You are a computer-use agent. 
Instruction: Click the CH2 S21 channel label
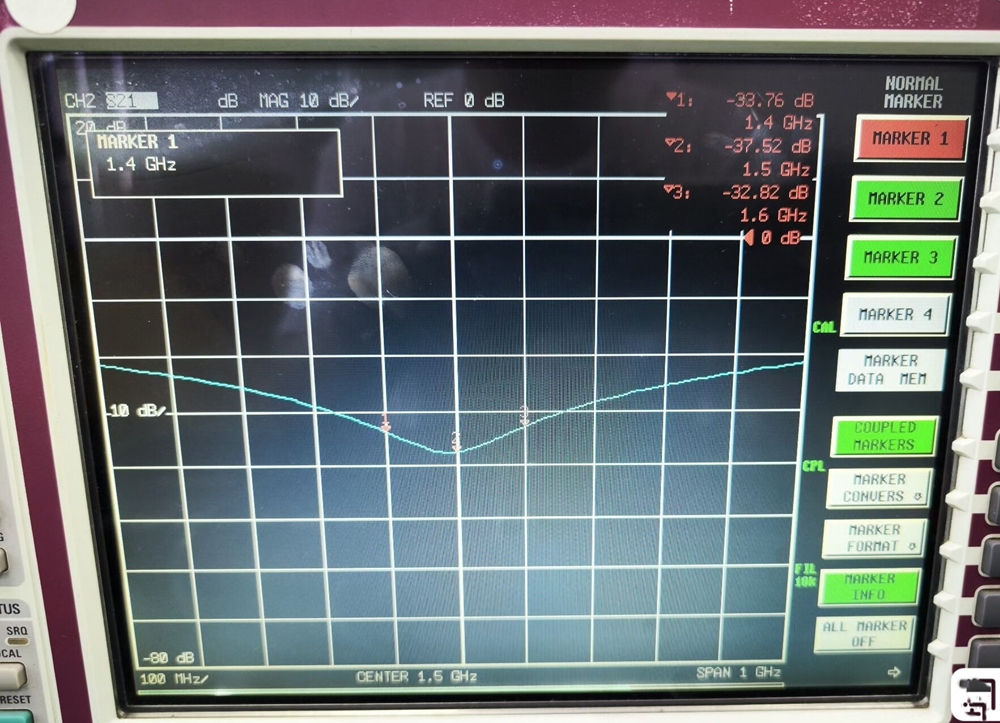pos(108,101)
